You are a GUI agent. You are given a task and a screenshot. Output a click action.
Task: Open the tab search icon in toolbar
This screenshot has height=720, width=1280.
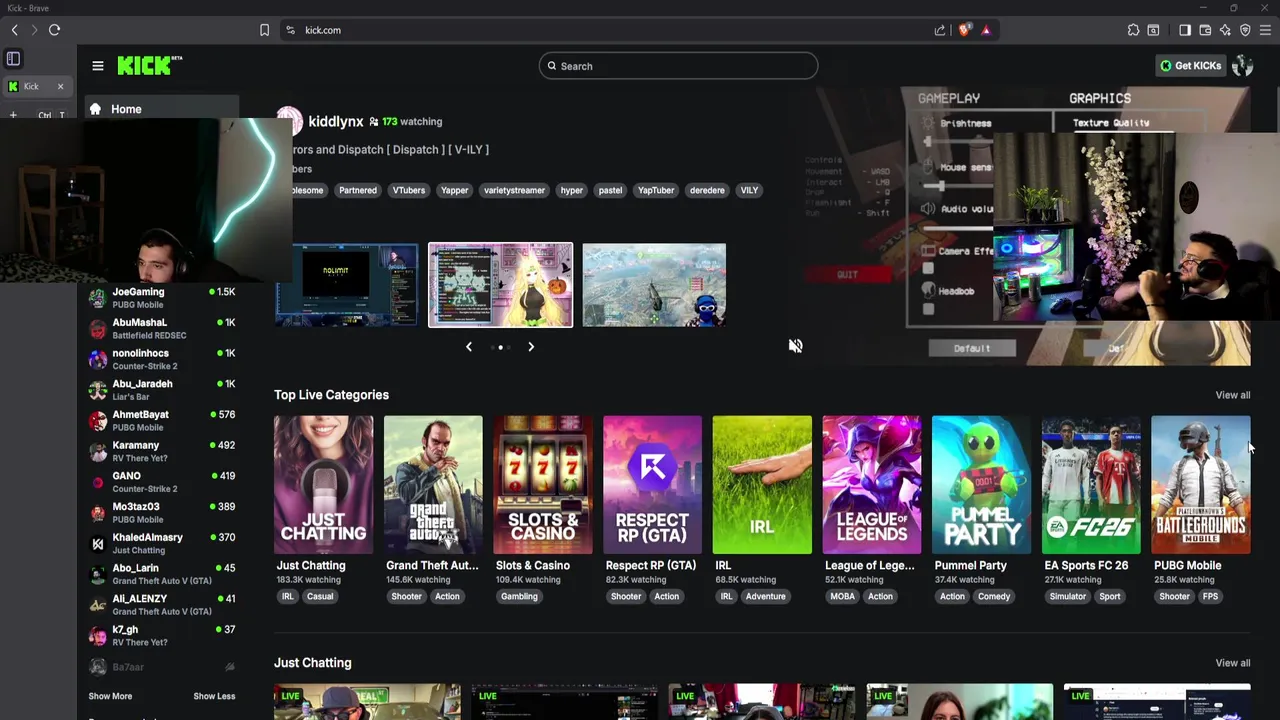(1153, 30)
